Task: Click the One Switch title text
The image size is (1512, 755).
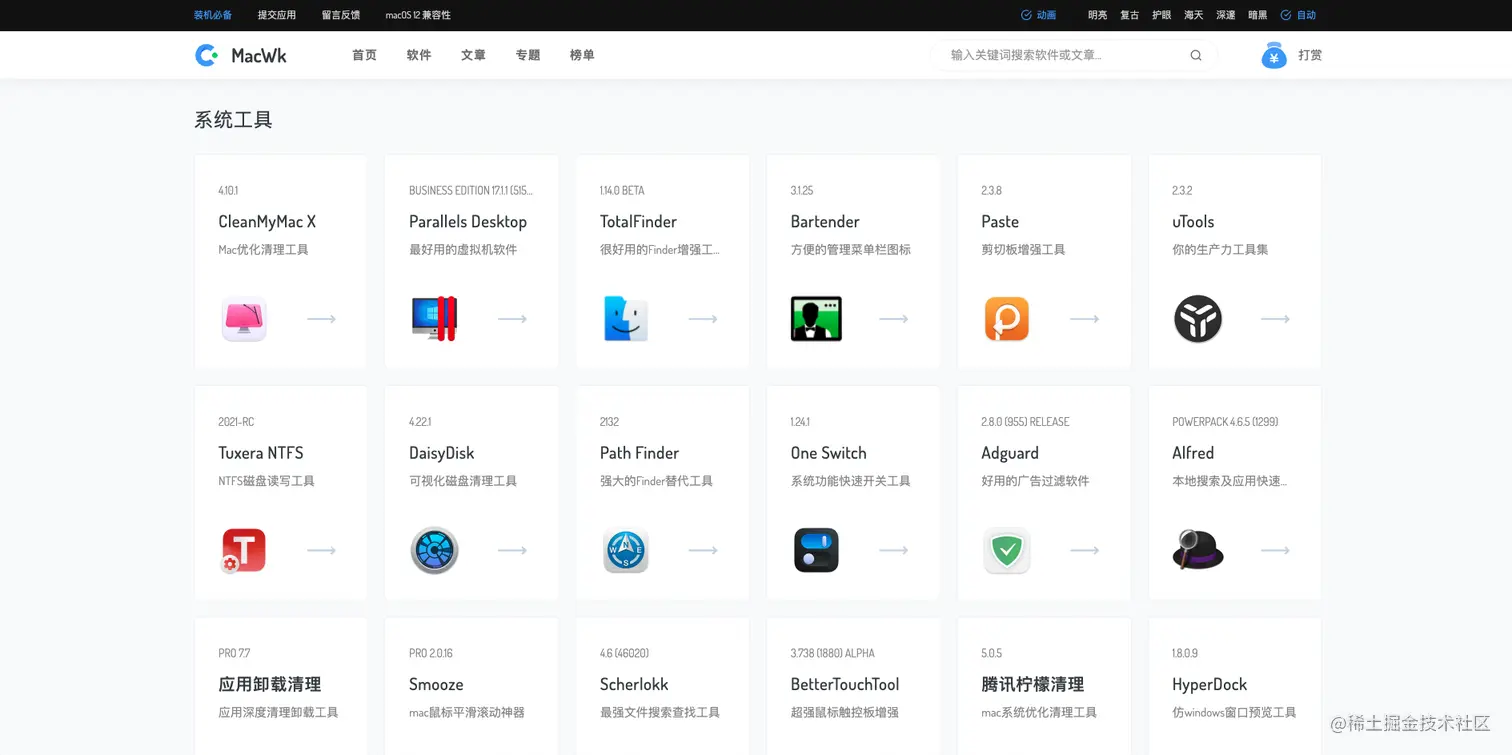Action: click(x=828, y=452)
